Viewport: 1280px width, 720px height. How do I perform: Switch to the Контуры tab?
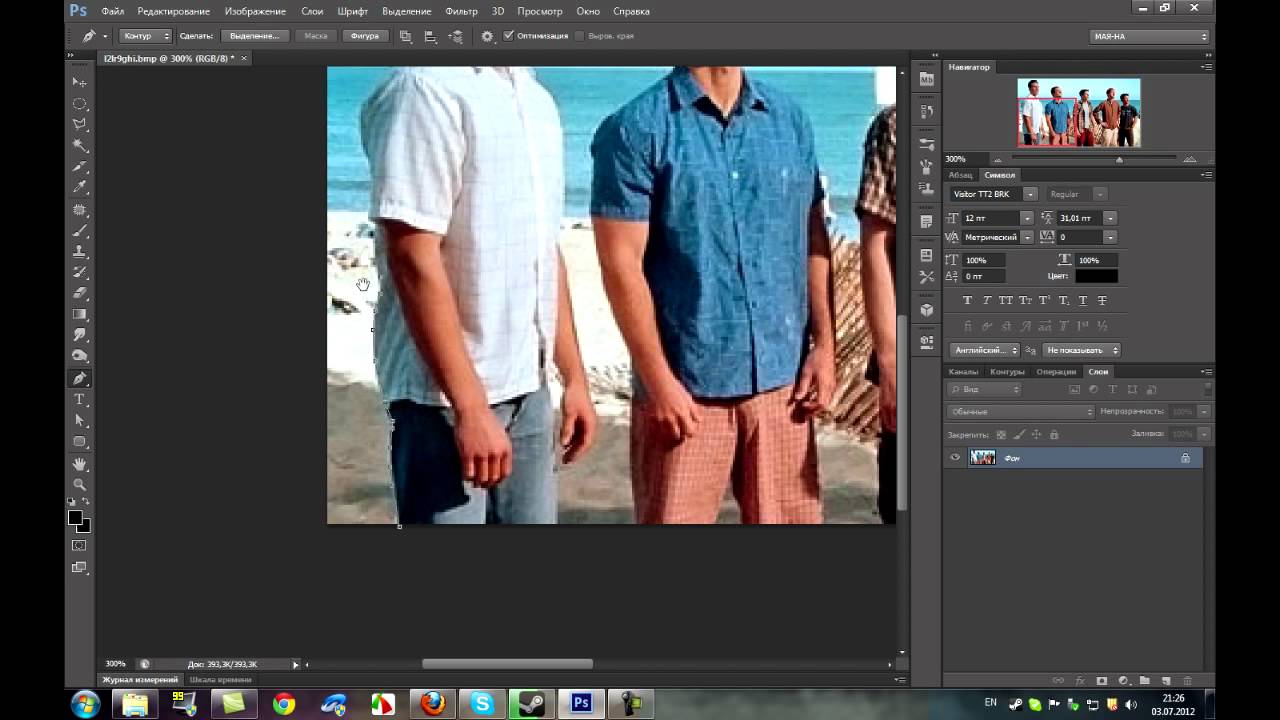(1007, 372)
